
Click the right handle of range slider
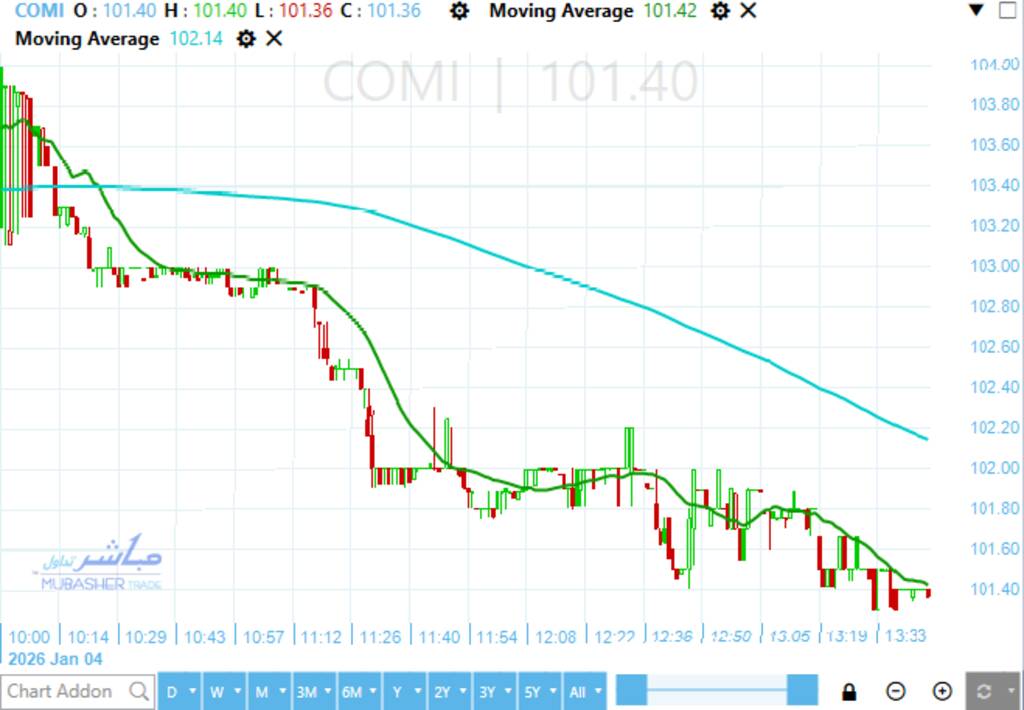[x=802, y=691]
